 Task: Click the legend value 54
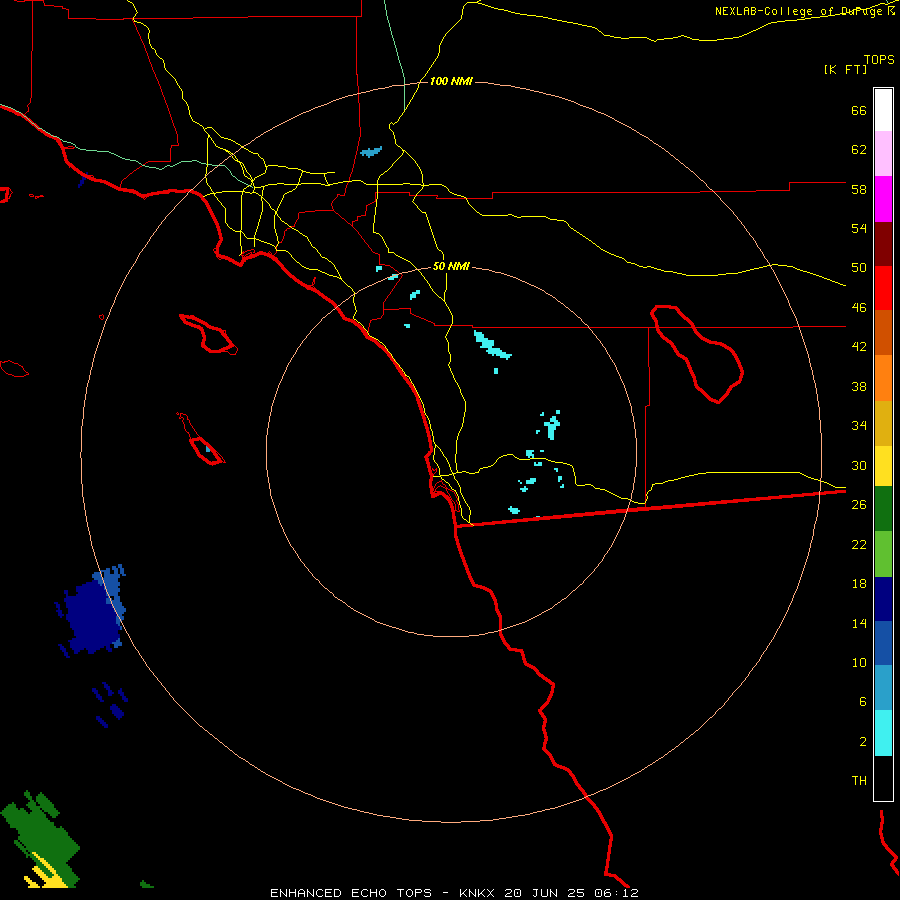(859, 228)
